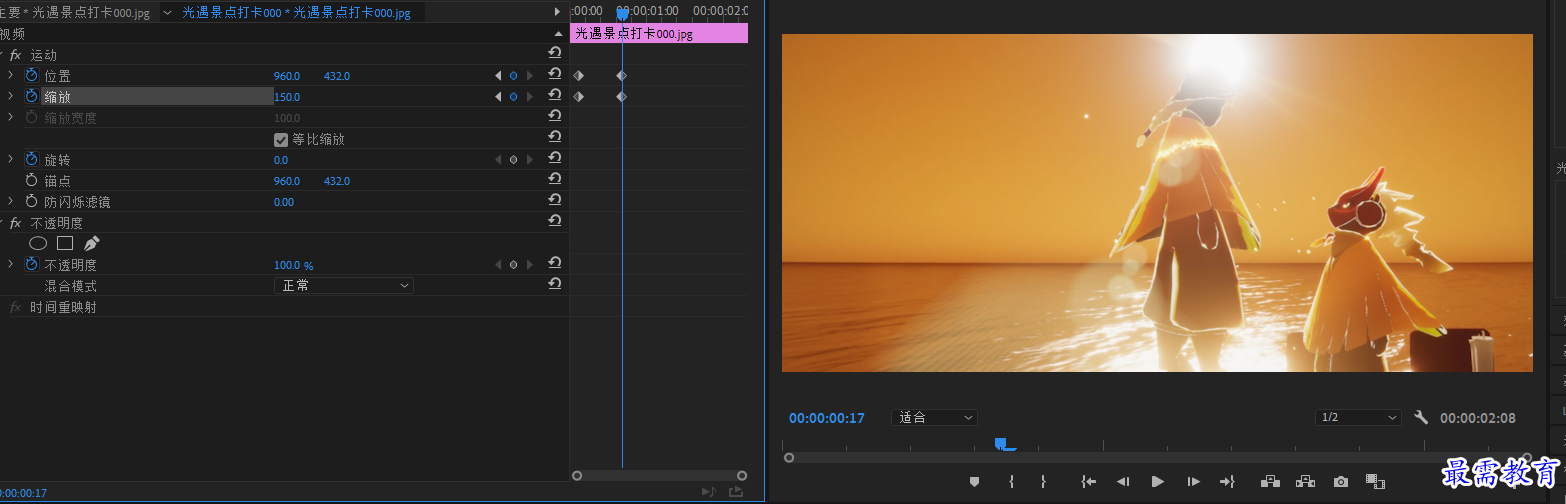This screenshot has width=1566, height=504.
Task: Toggle the 旋转 animation stopwatch
Action: click(31, 160)
